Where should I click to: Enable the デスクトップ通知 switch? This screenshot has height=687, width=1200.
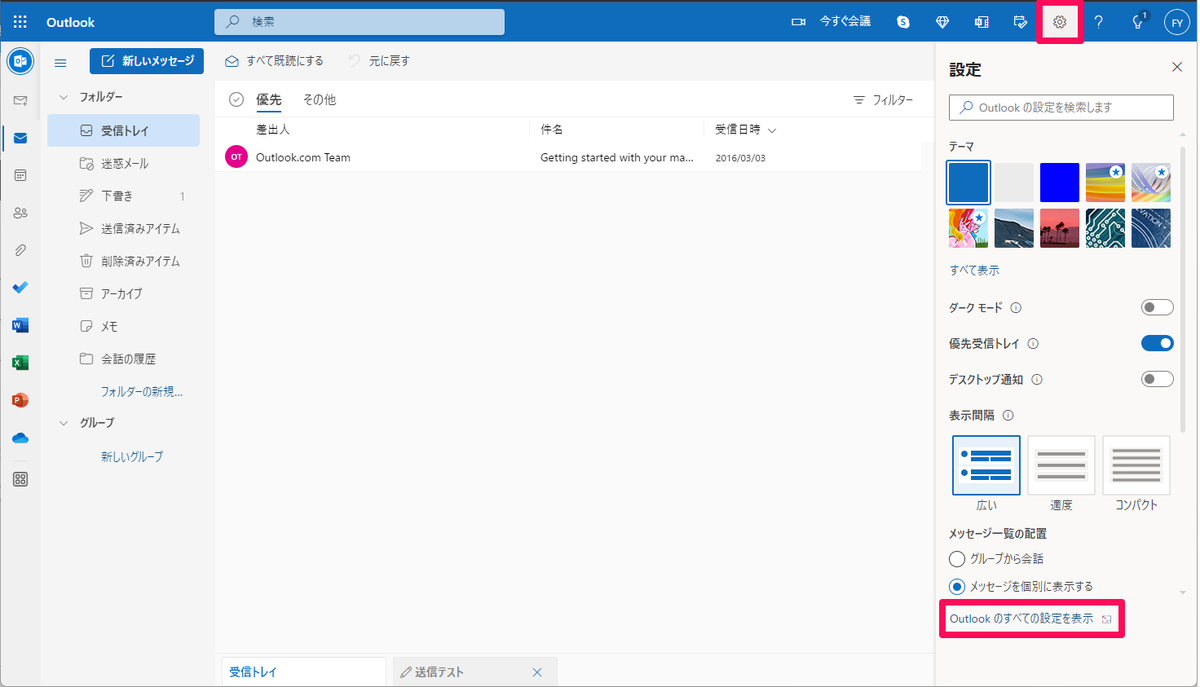click(1157, 379)
